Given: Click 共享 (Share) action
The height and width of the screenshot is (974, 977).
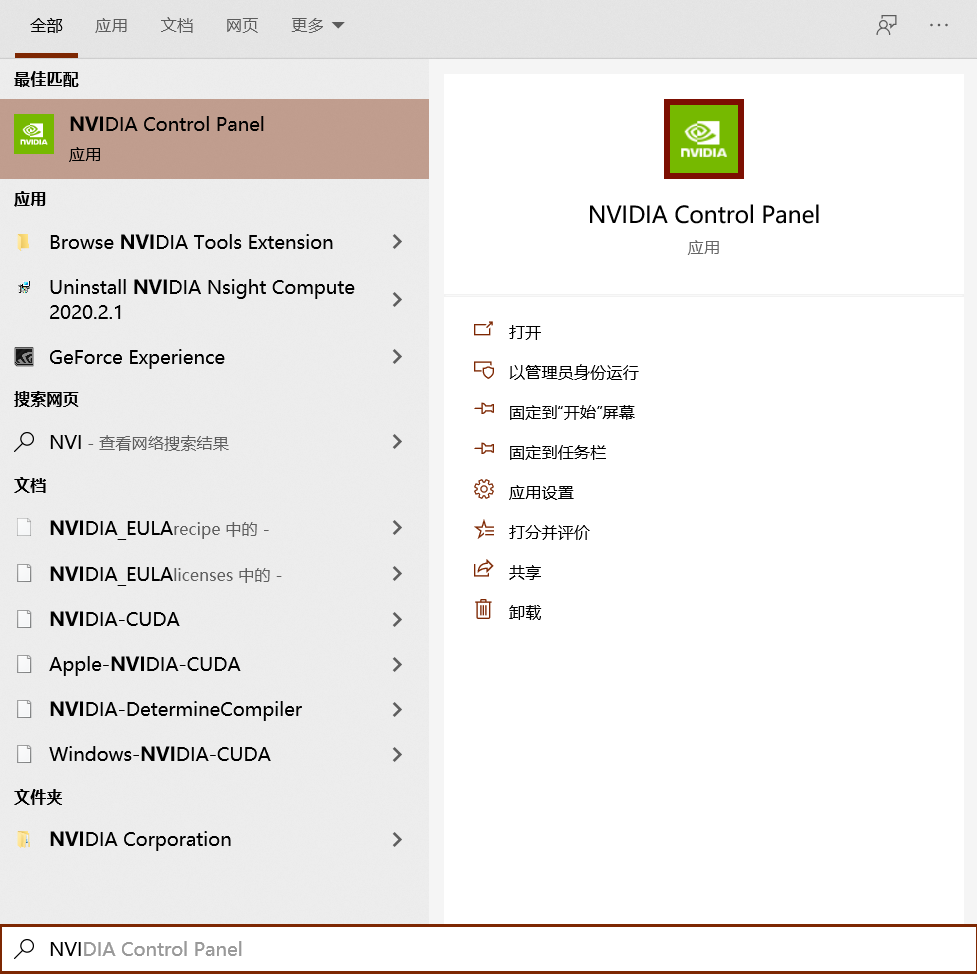Looking at the screenshot, I should click(525, 572).
